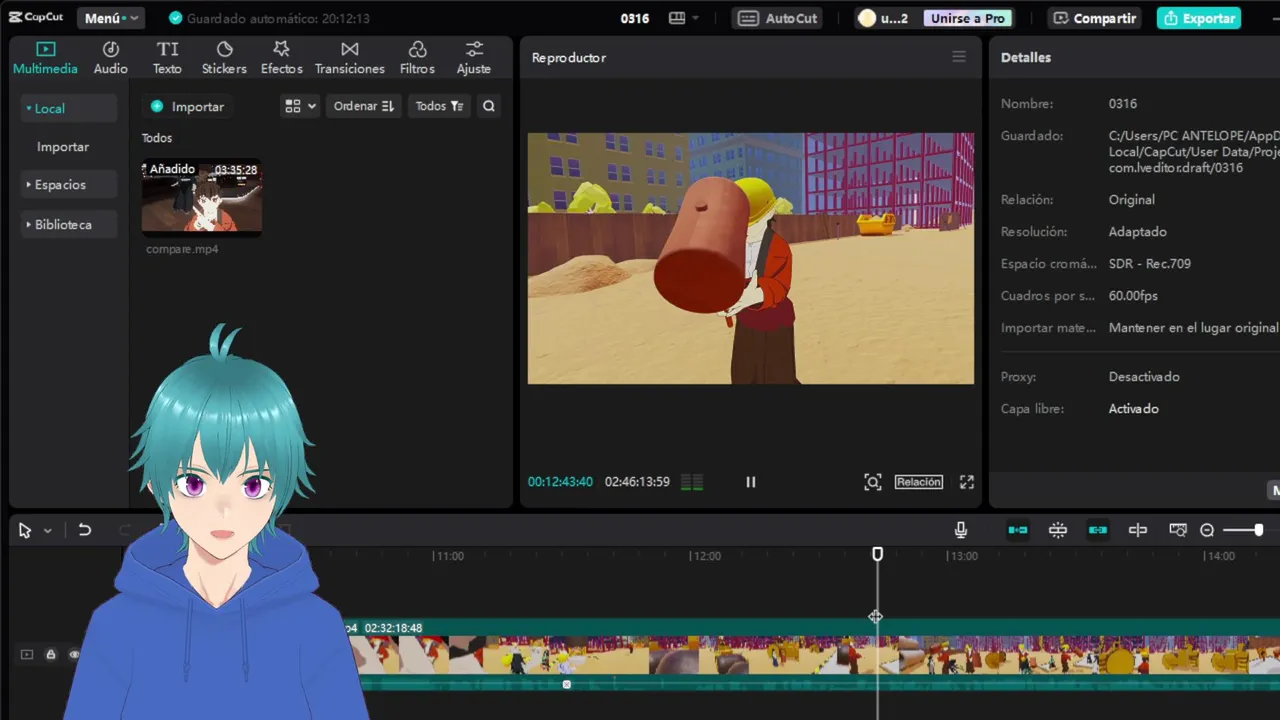The width and height of the screenshot is (1280, 720).
Task: Click the Exportar button
Action: tap(1199, 18)
